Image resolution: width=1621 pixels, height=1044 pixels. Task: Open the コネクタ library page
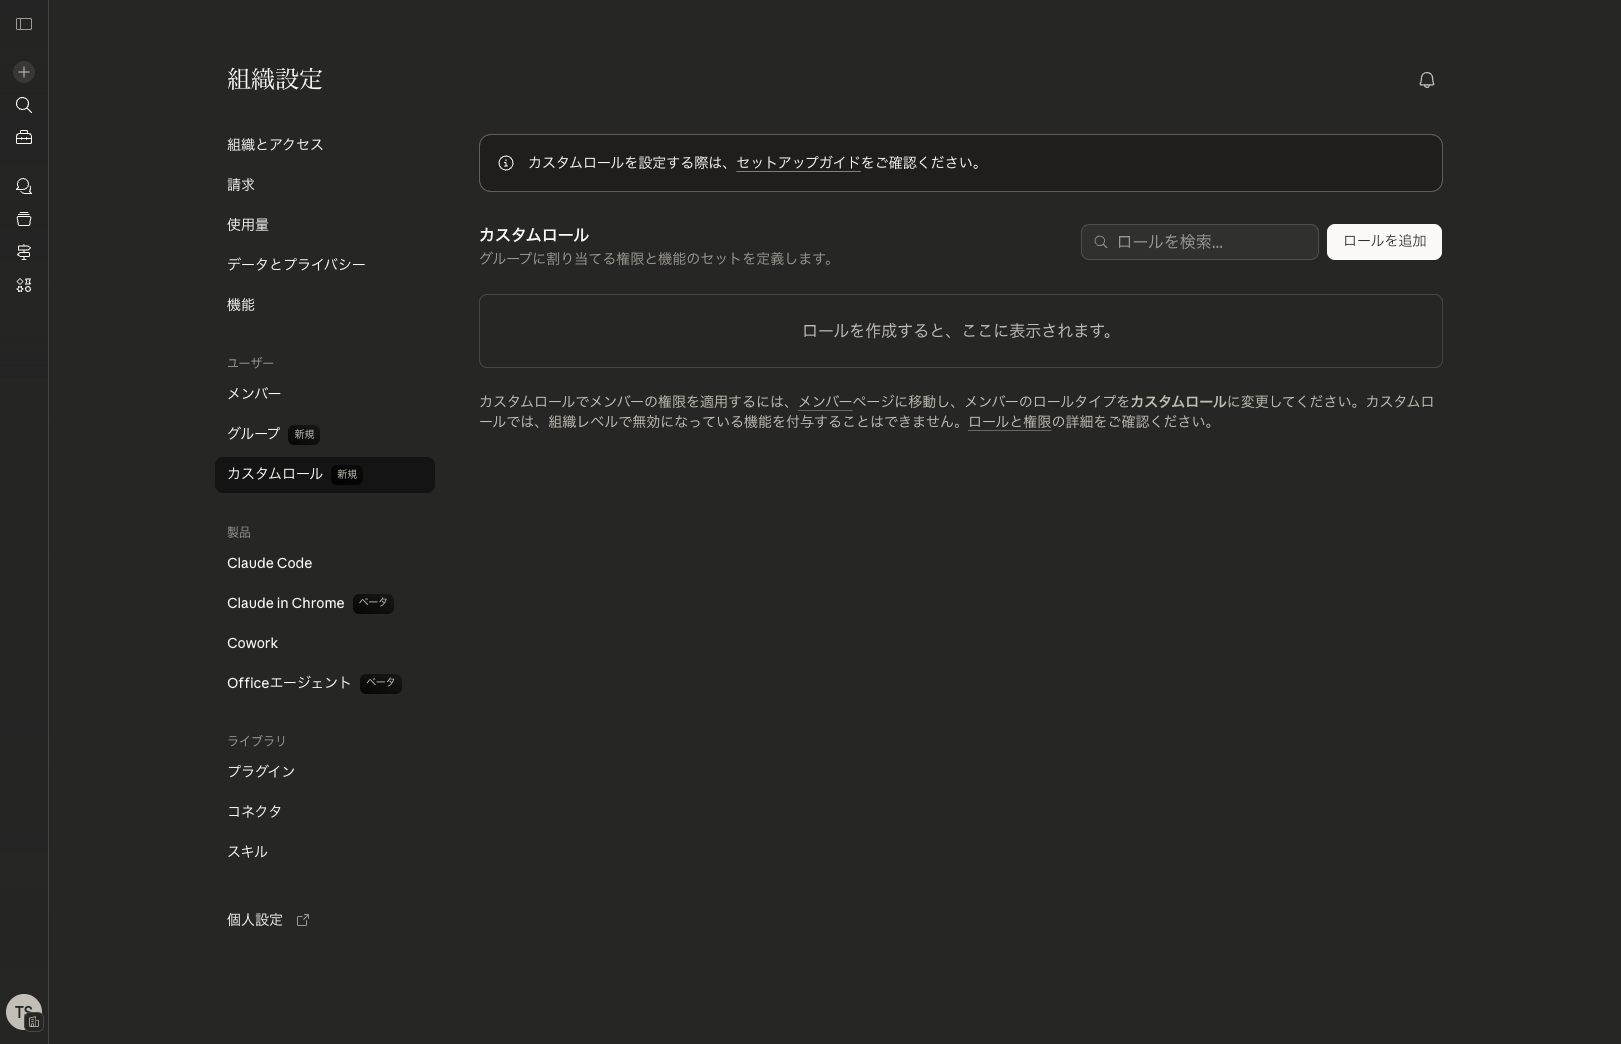point(254,812)
